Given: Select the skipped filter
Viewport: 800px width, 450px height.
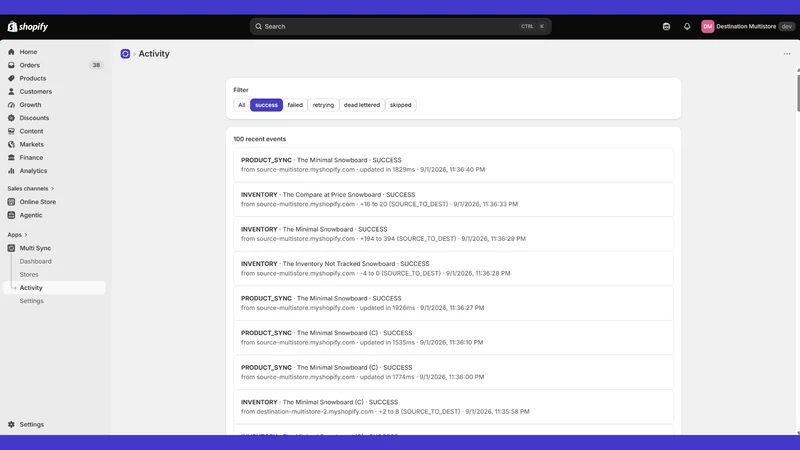Looking at the screenshot, I should [x=401, y=105].
